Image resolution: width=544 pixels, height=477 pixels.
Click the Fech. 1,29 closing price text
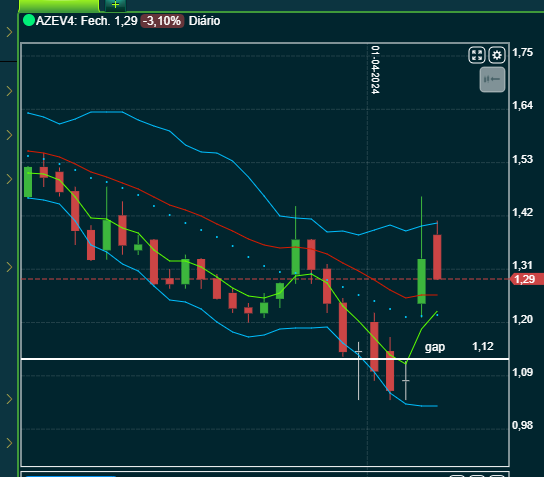[109, 21]
